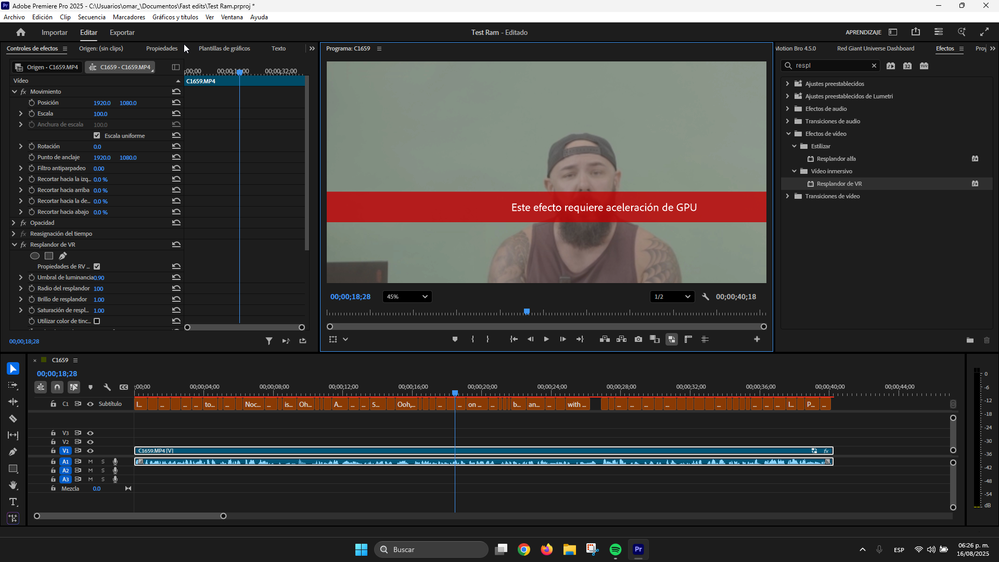Add a marker in Program monitor
This screenshot has height=562, width=999.
(x=455, y=339)
